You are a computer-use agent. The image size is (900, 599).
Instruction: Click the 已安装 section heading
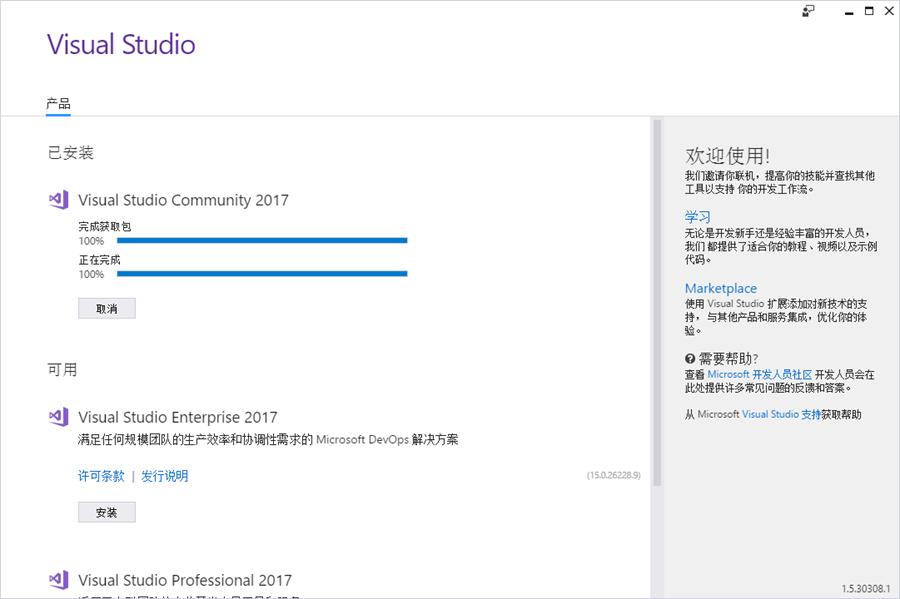[71, 153]
